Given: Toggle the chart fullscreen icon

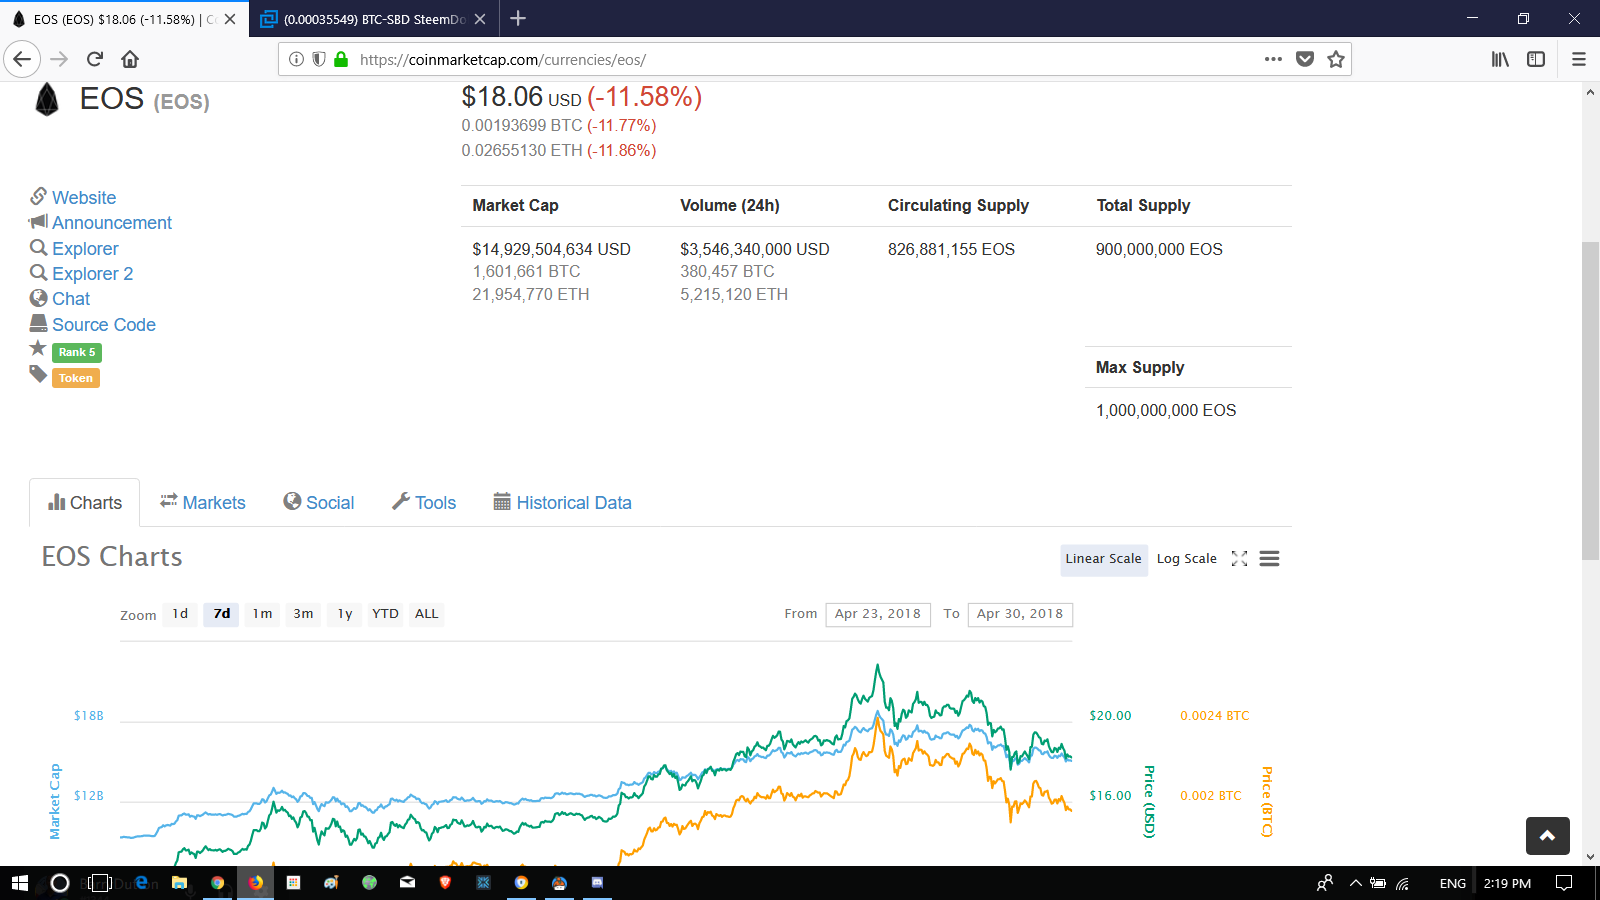Looking at the screenshot, I should click(x=1240, y=559).
